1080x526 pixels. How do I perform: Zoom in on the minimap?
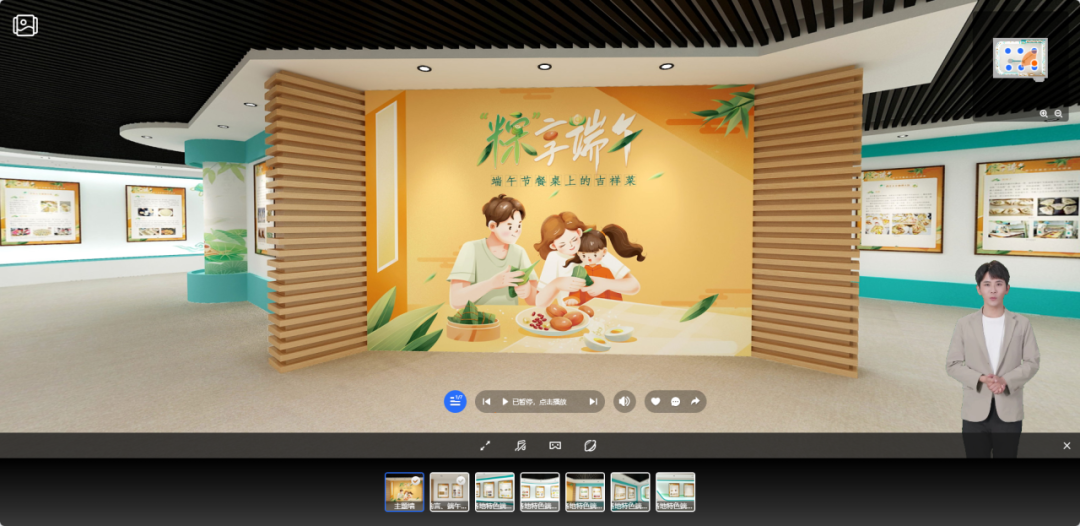[x=1044, y=114]
